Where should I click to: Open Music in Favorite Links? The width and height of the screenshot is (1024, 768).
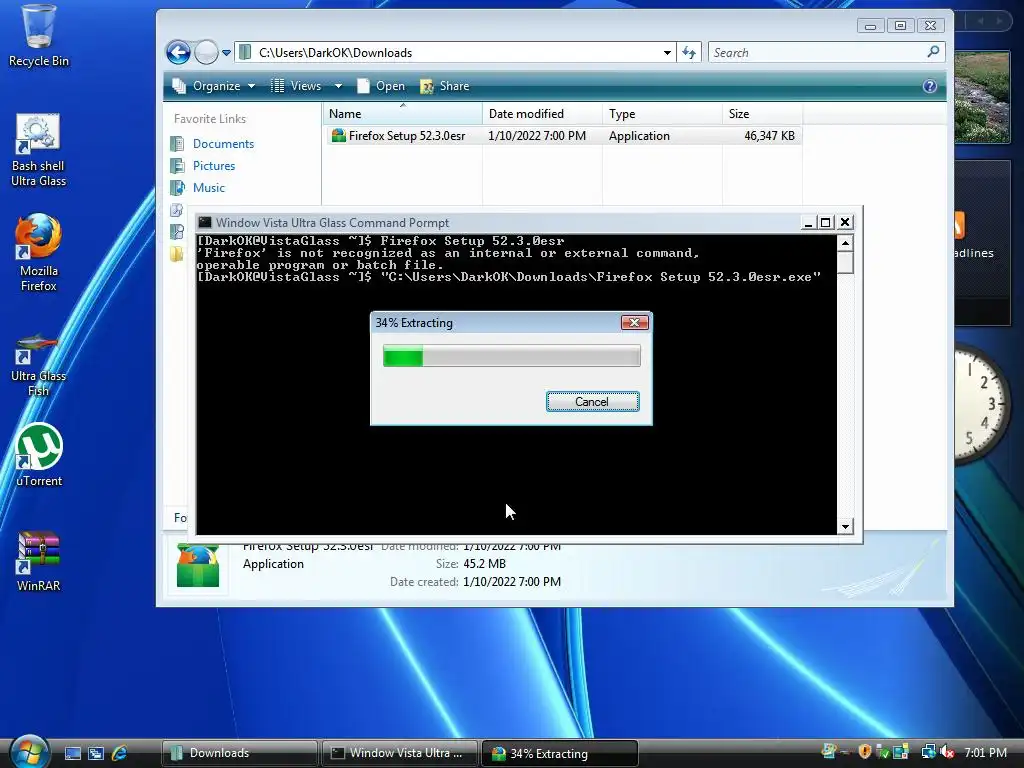[208, 188]
